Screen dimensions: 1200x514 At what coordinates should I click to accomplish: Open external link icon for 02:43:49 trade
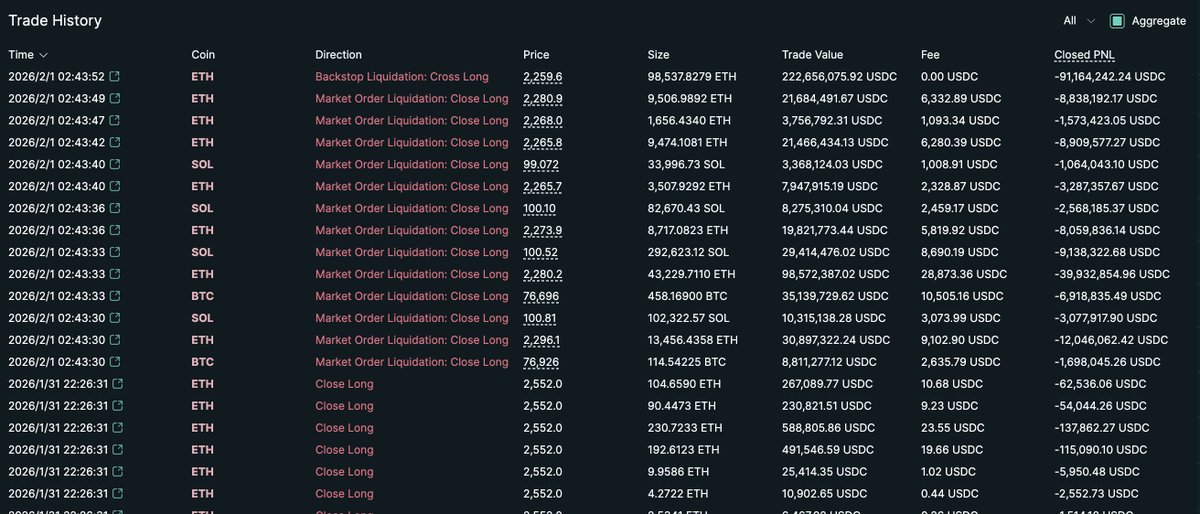[115, 98]
